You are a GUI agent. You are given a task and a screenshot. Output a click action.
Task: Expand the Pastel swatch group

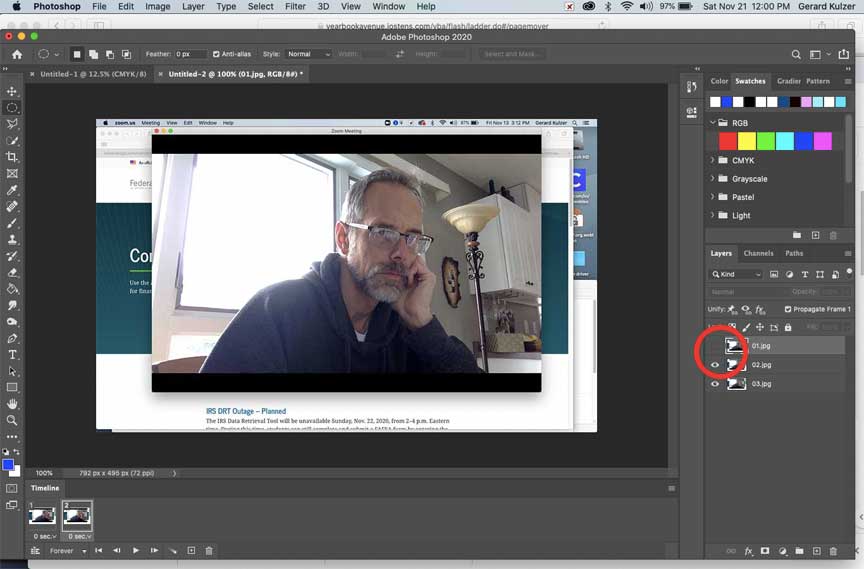(x=712, y=197)
